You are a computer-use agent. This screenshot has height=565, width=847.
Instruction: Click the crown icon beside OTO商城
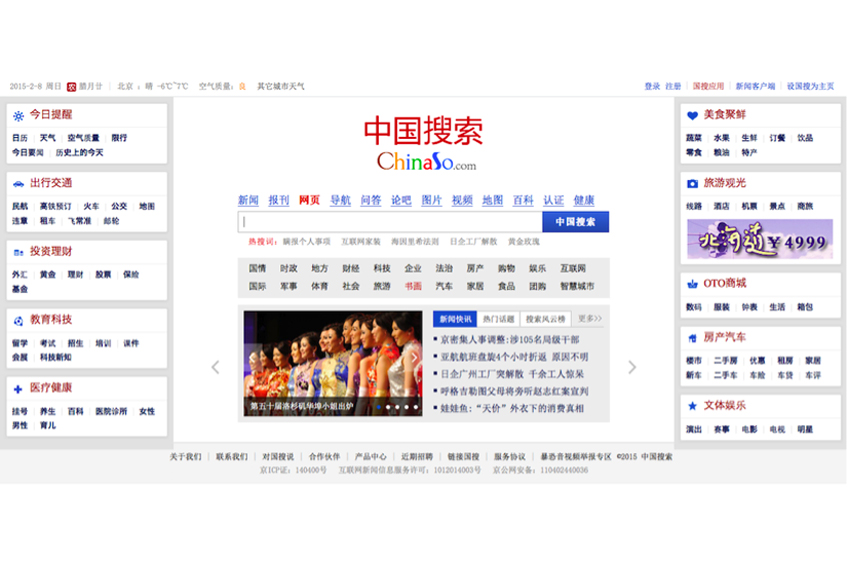coord(692,284)
